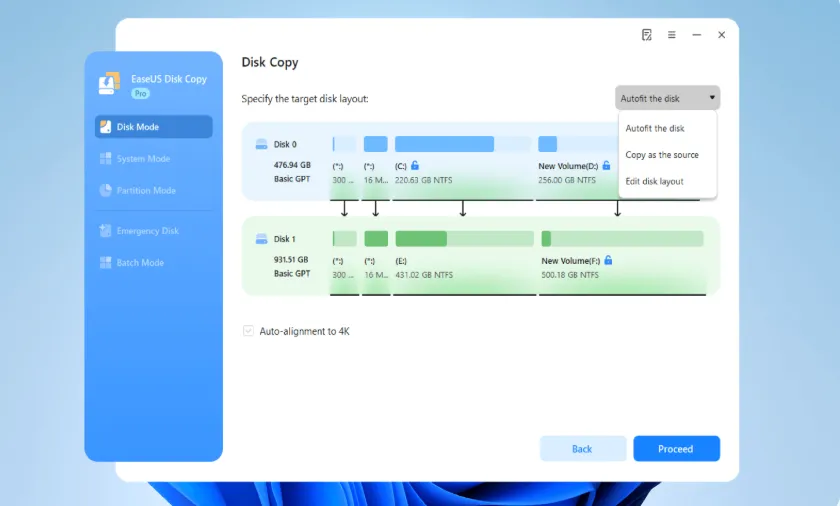Close the EaseUS Disk Copy window
This screenshot has height=506, width=840.
[722, 35]
